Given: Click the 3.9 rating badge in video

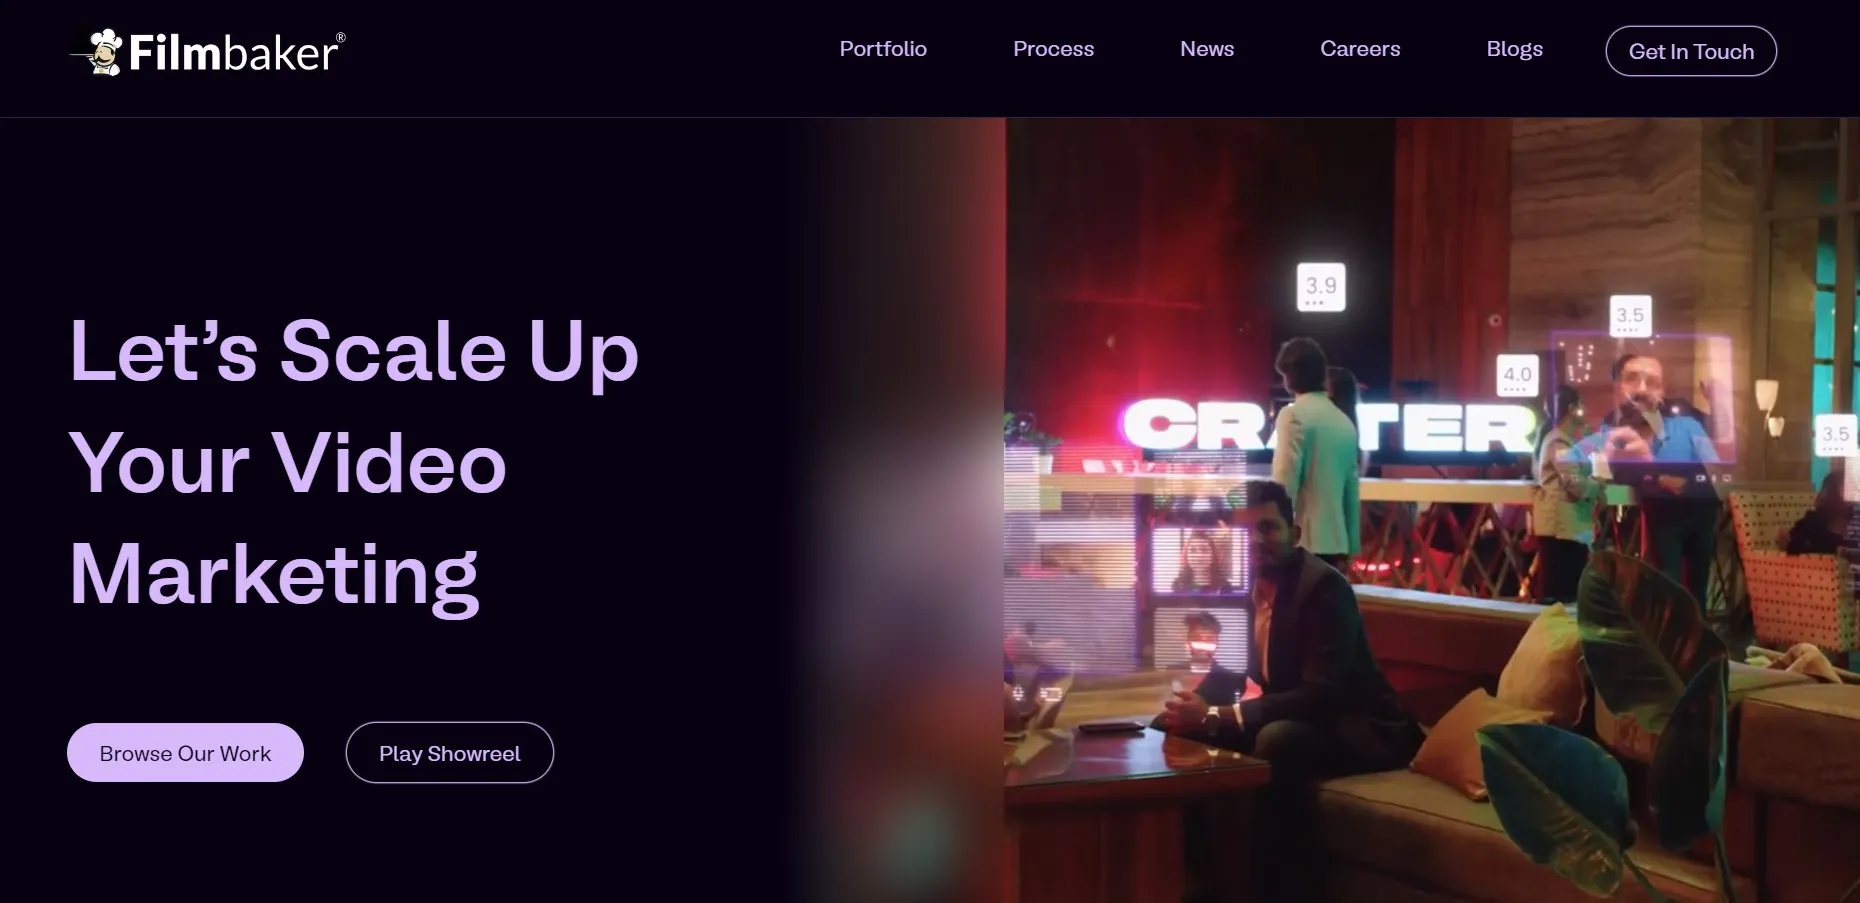Looking at the screenshot, I should (x=1321, y=287).
